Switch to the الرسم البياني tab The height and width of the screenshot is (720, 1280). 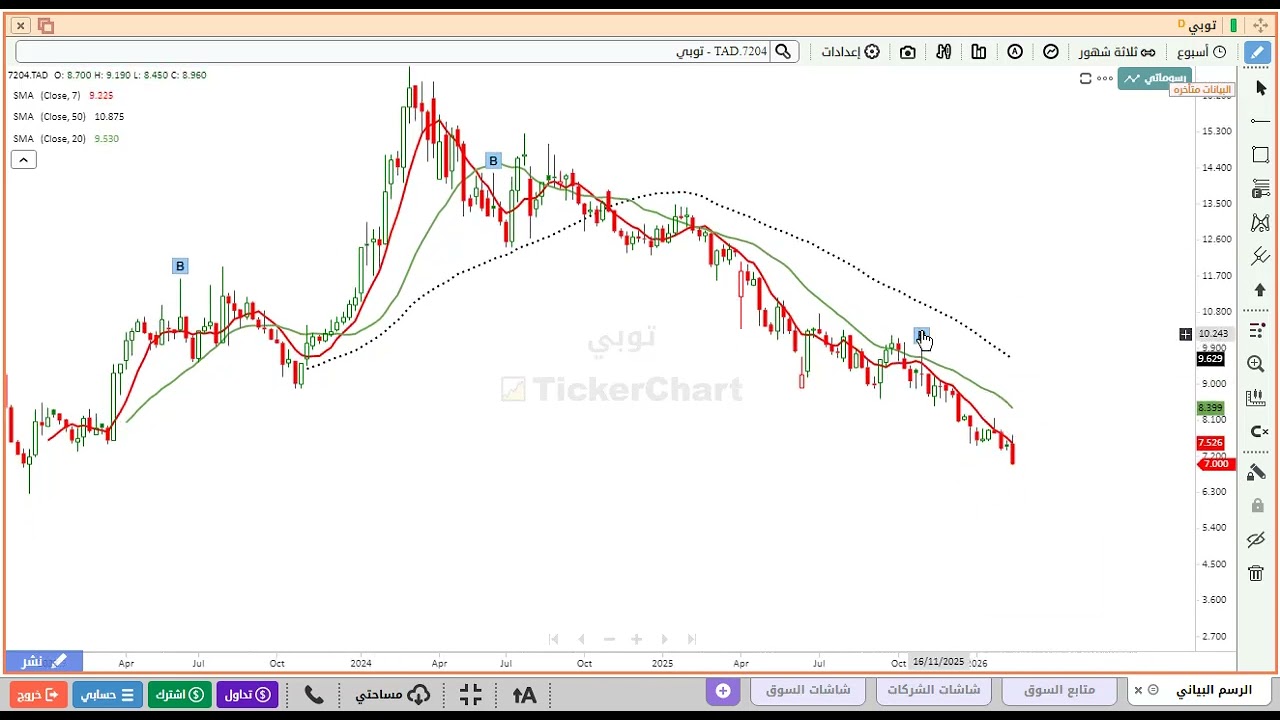[1202, 690]
